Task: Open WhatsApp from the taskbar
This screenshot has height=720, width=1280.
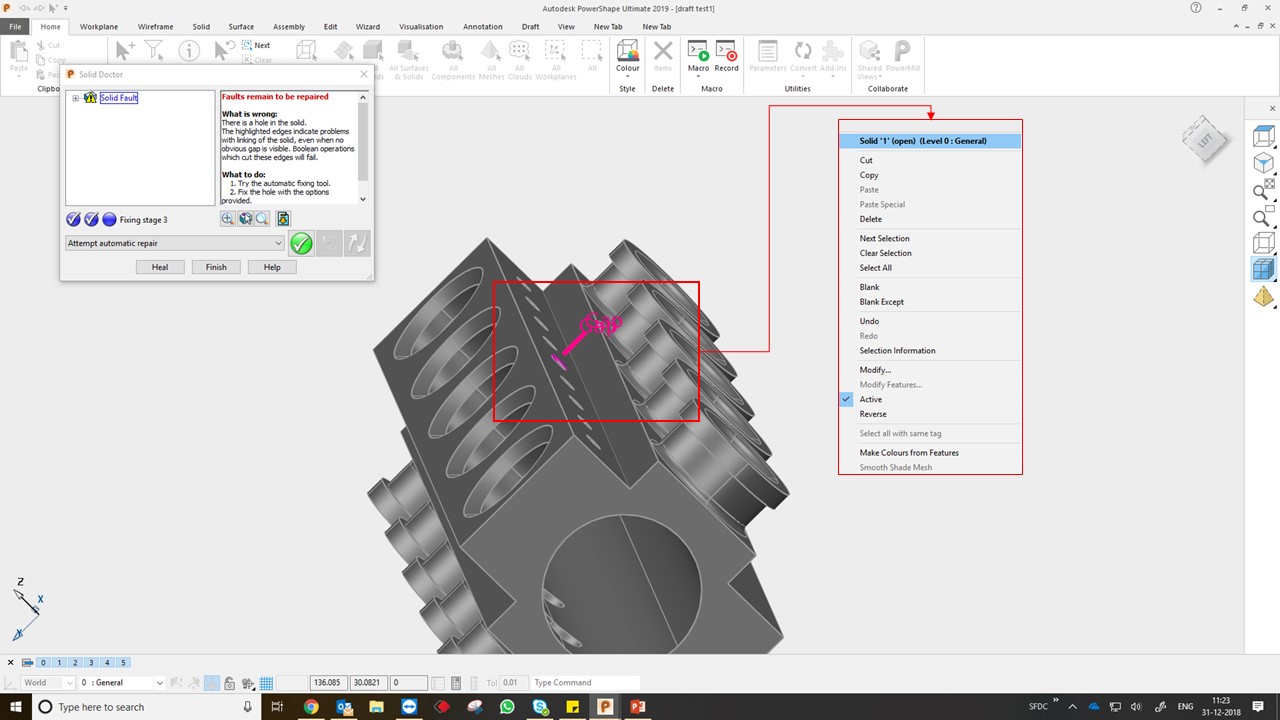Action: (x=507, y=707)
